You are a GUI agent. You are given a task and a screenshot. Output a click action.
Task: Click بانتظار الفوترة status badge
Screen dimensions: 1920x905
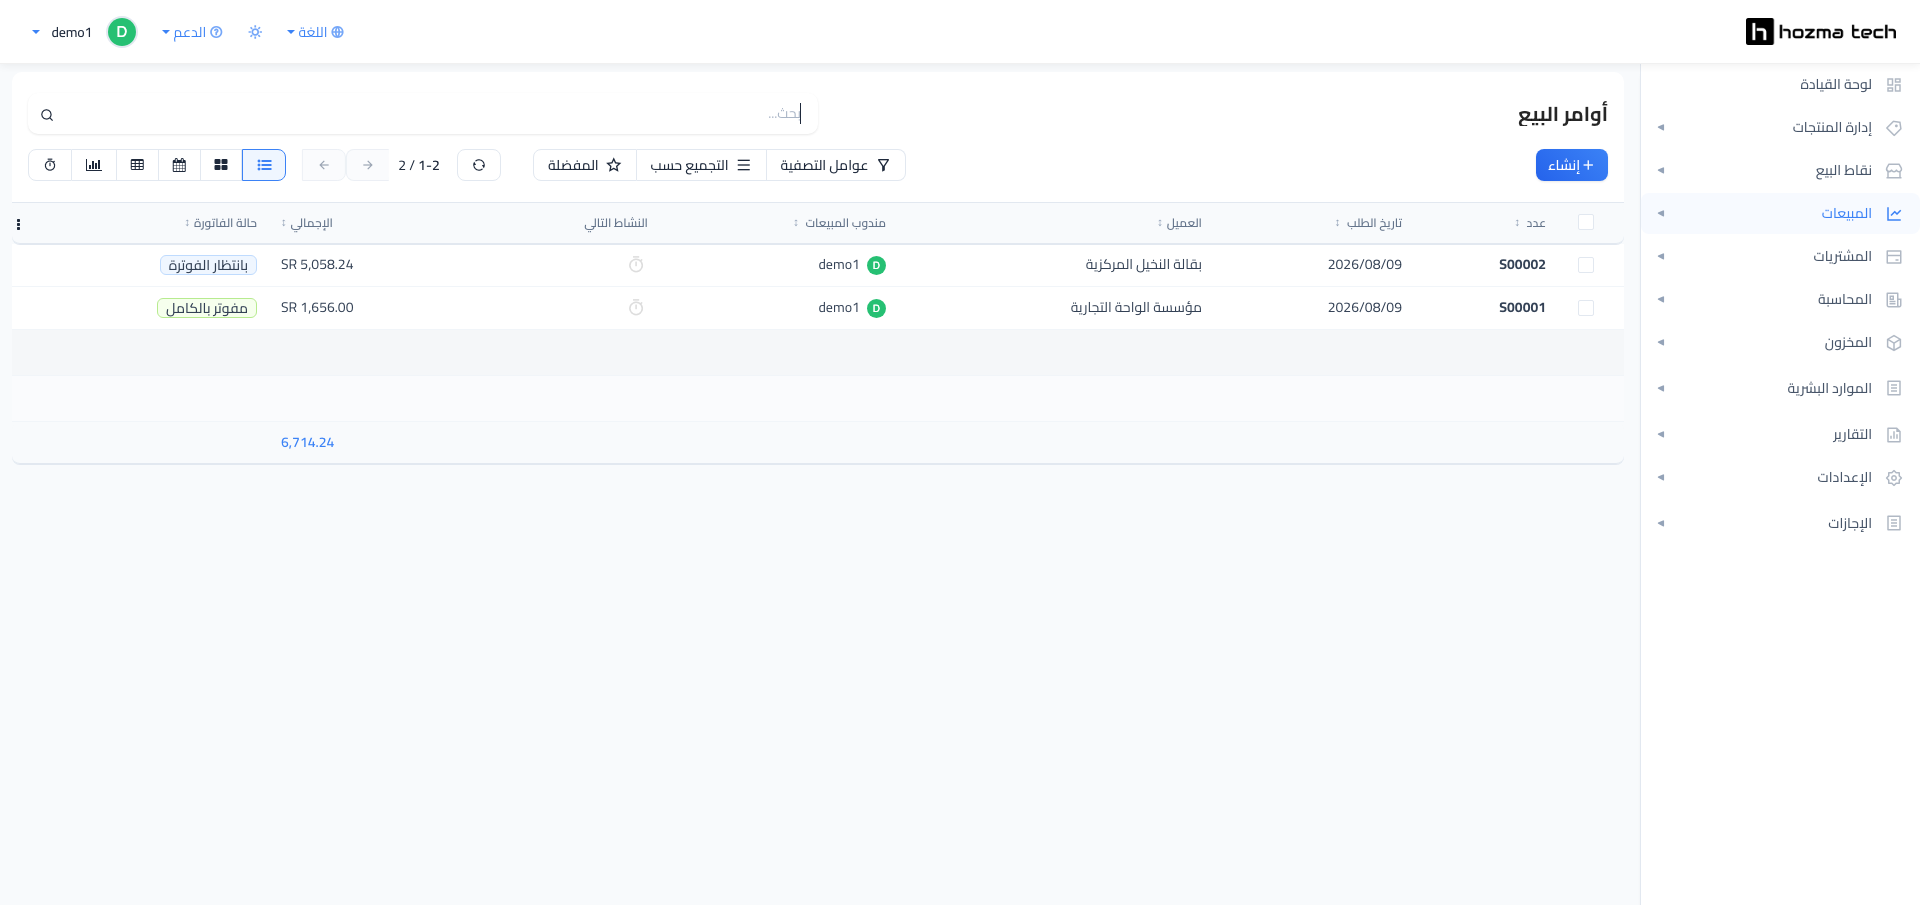pyautogui.click(x=208, y=265)
